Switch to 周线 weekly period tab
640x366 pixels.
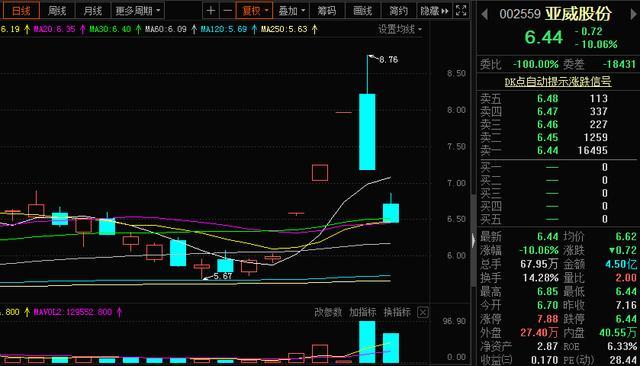pyautogui.click(x=57, y=11)
